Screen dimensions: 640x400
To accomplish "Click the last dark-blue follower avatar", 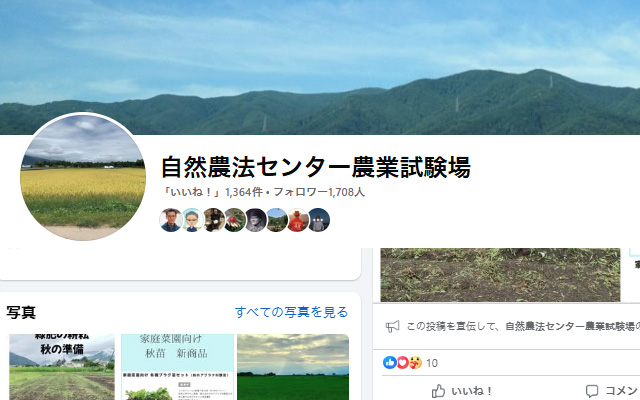I will (319, 220).
